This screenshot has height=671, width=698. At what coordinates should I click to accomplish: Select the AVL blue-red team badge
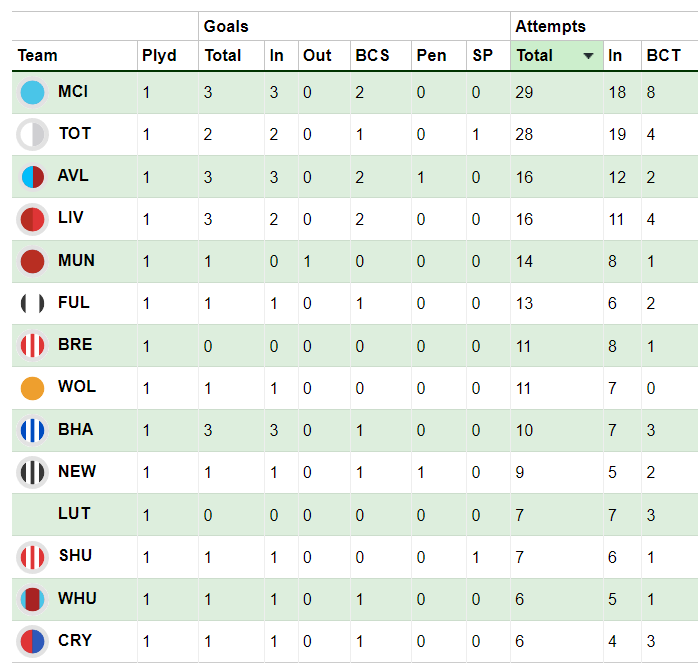coord(32,177)
